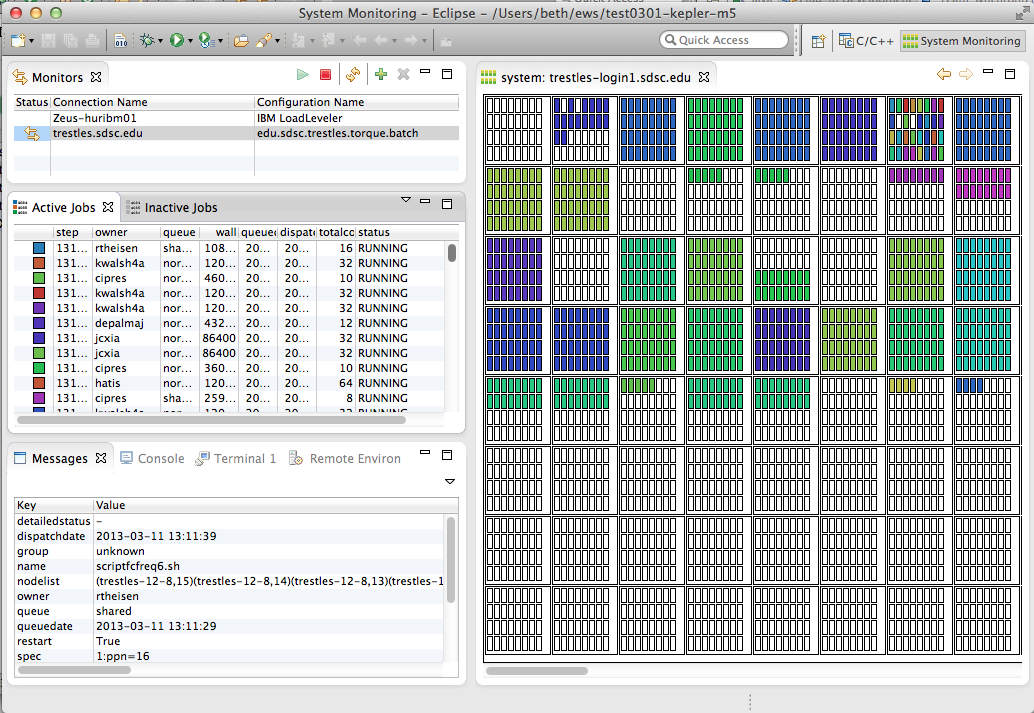1034x713 pixels.
Task: Click the color swatch for depalmaj's job
Action: 39,323
